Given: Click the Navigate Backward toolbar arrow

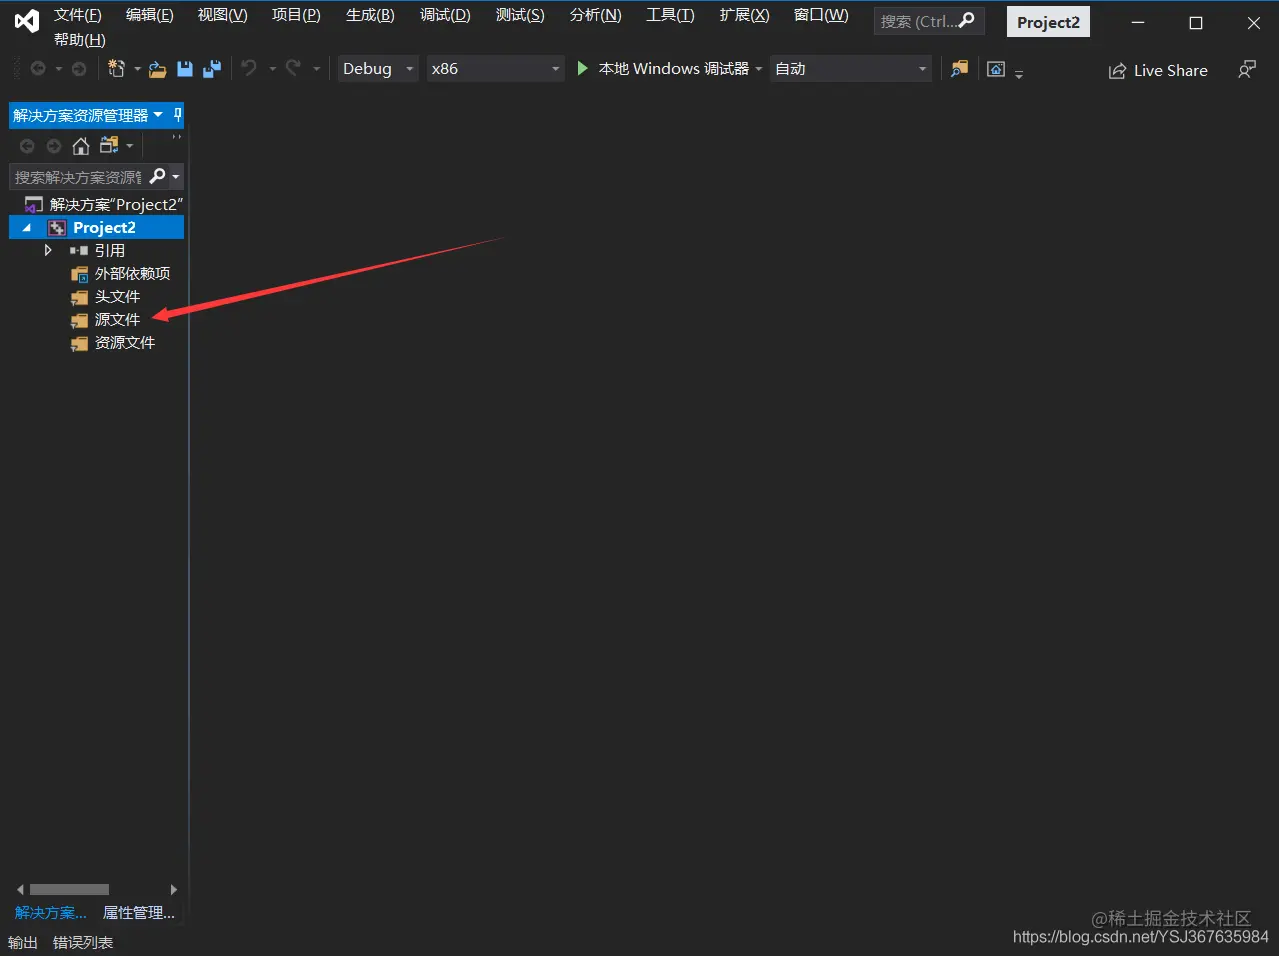Looking at the screenshot, I should (x=38, y=69).
